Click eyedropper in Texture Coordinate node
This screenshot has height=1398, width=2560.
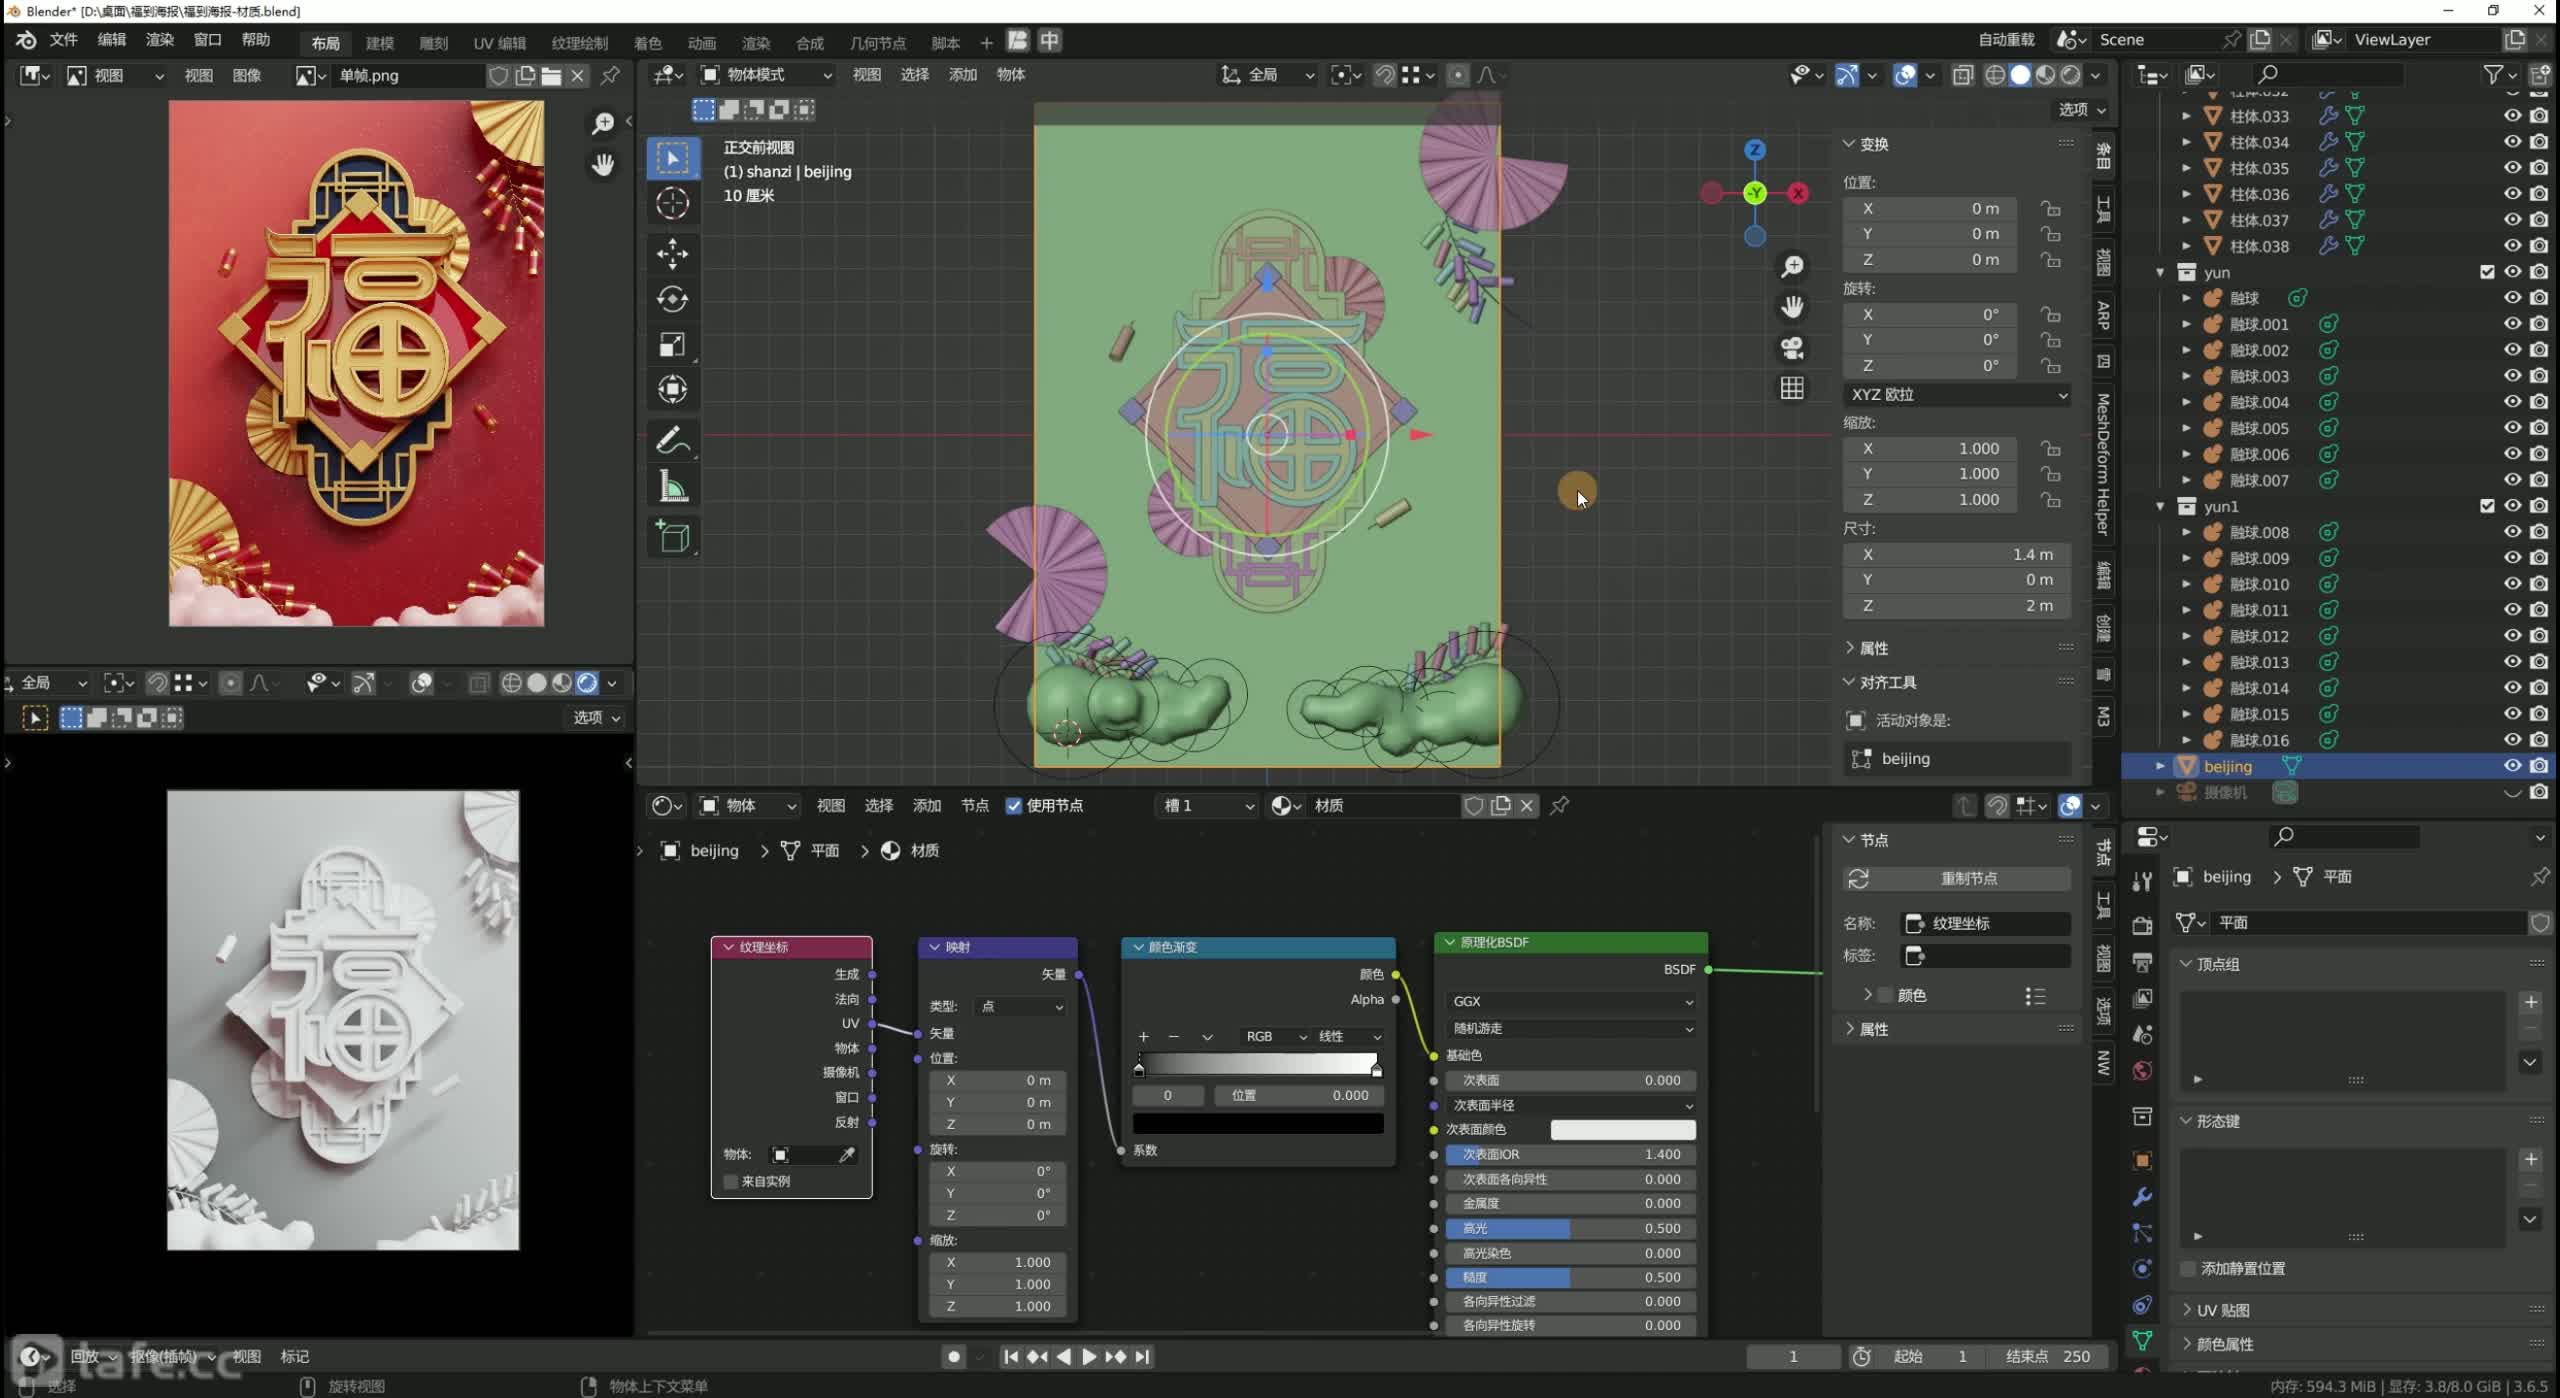pos(846,1155)
